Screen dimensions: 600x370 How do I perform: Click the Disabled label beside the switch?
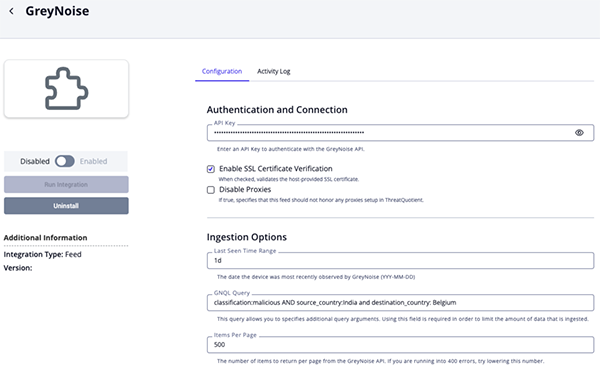(x=35, y=161)
